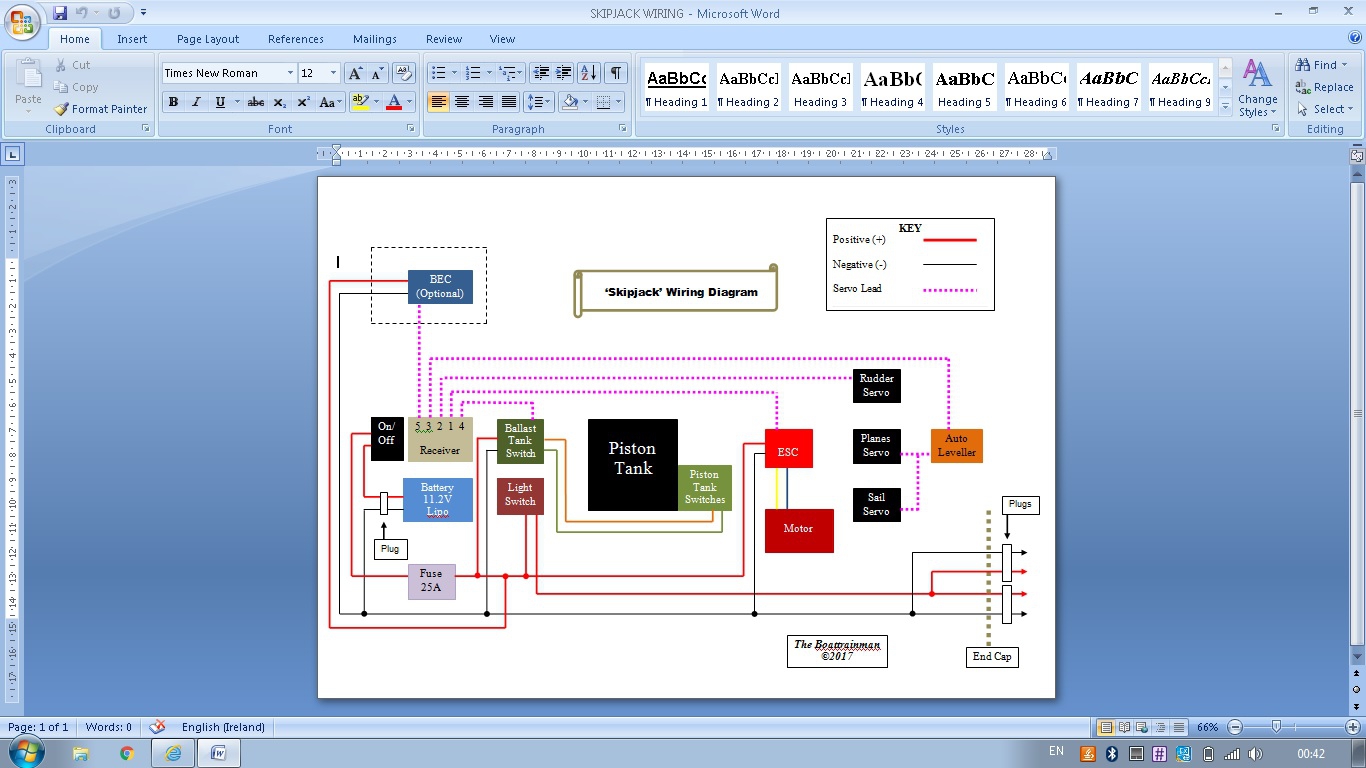Apply strikethrough formatting
This screenshot has height=768, width=1366.
(256, 102)
